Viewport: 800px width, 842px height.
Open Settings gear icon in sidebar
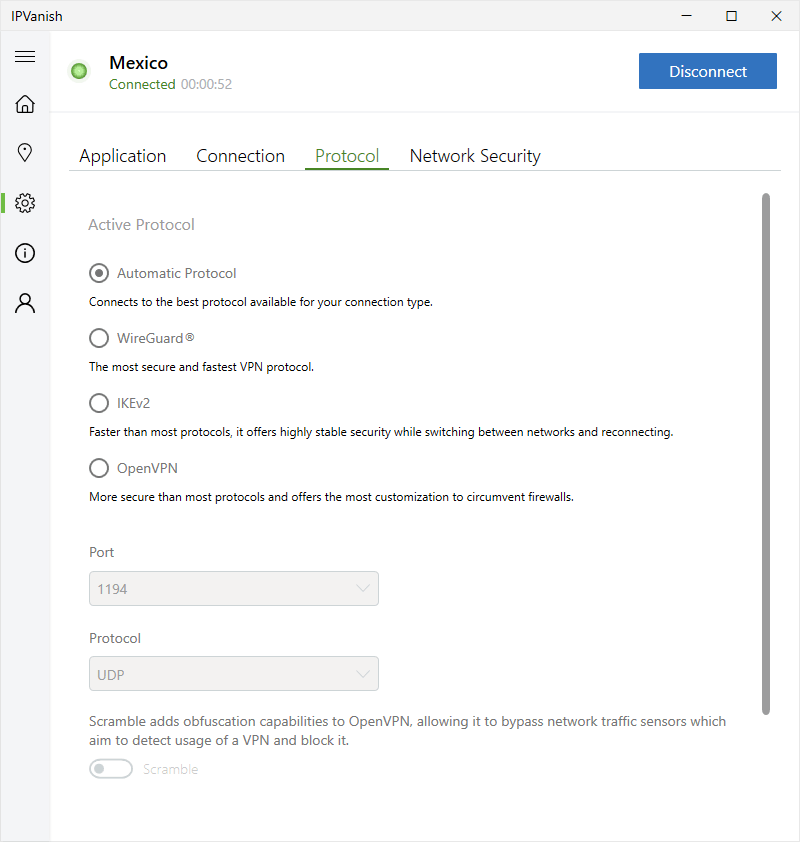[25, 203]
